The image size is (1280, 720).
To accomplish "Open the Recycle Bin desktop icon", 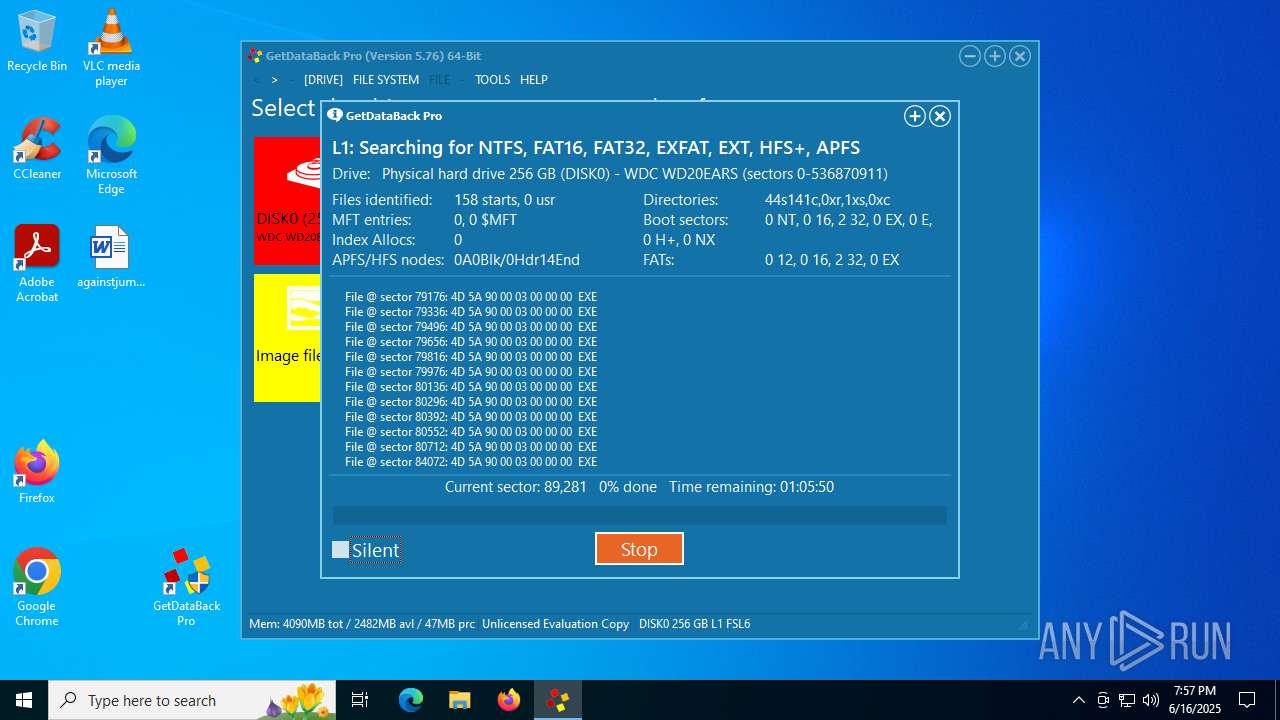I will point(37,42).
